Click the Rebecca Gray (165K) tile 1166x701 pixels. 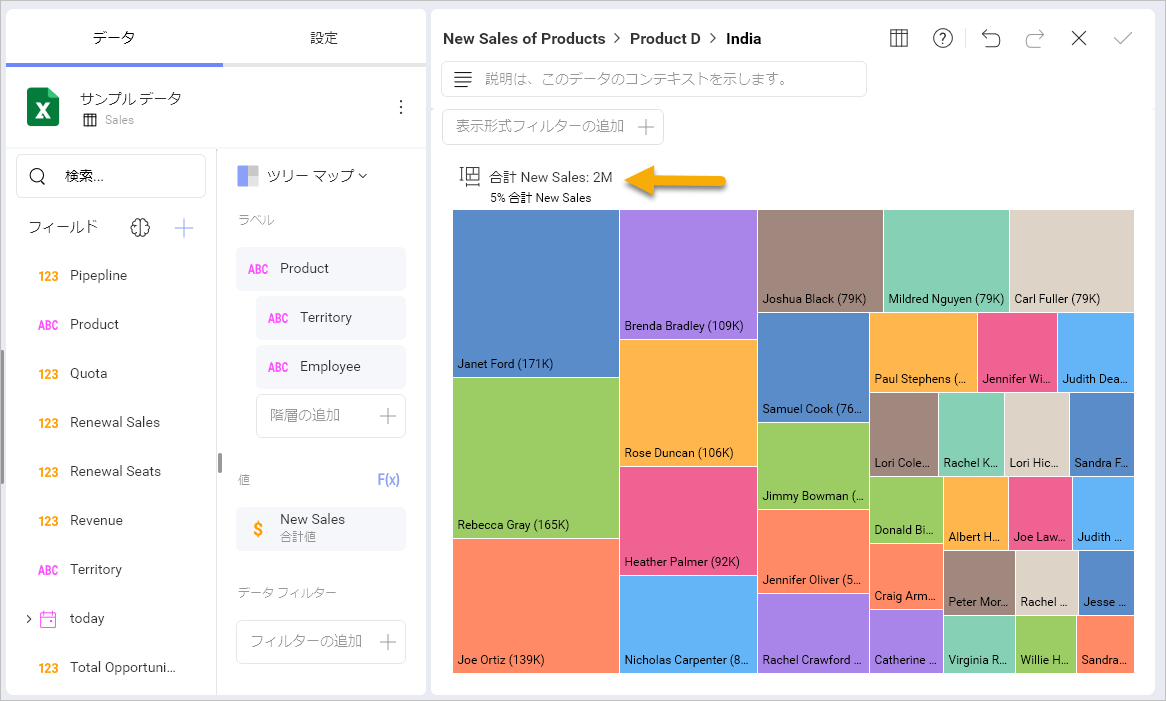coord(535,458)
